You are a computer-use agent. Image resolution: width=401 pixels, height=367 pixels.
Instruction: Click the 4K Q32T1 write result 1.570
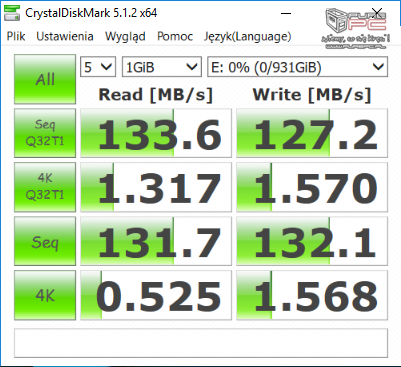312,187
